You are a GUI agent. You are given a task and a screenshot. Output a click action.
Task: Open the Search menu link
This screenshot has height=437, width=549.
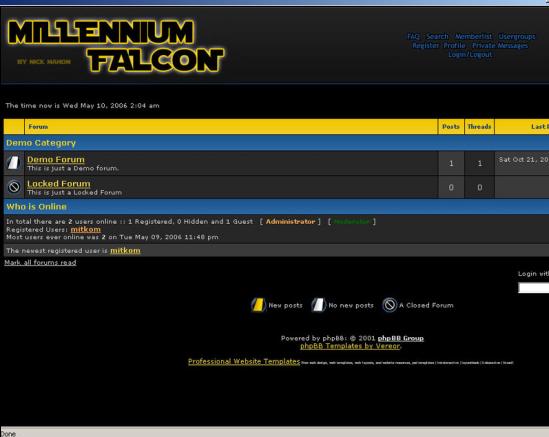pos(437,36)
